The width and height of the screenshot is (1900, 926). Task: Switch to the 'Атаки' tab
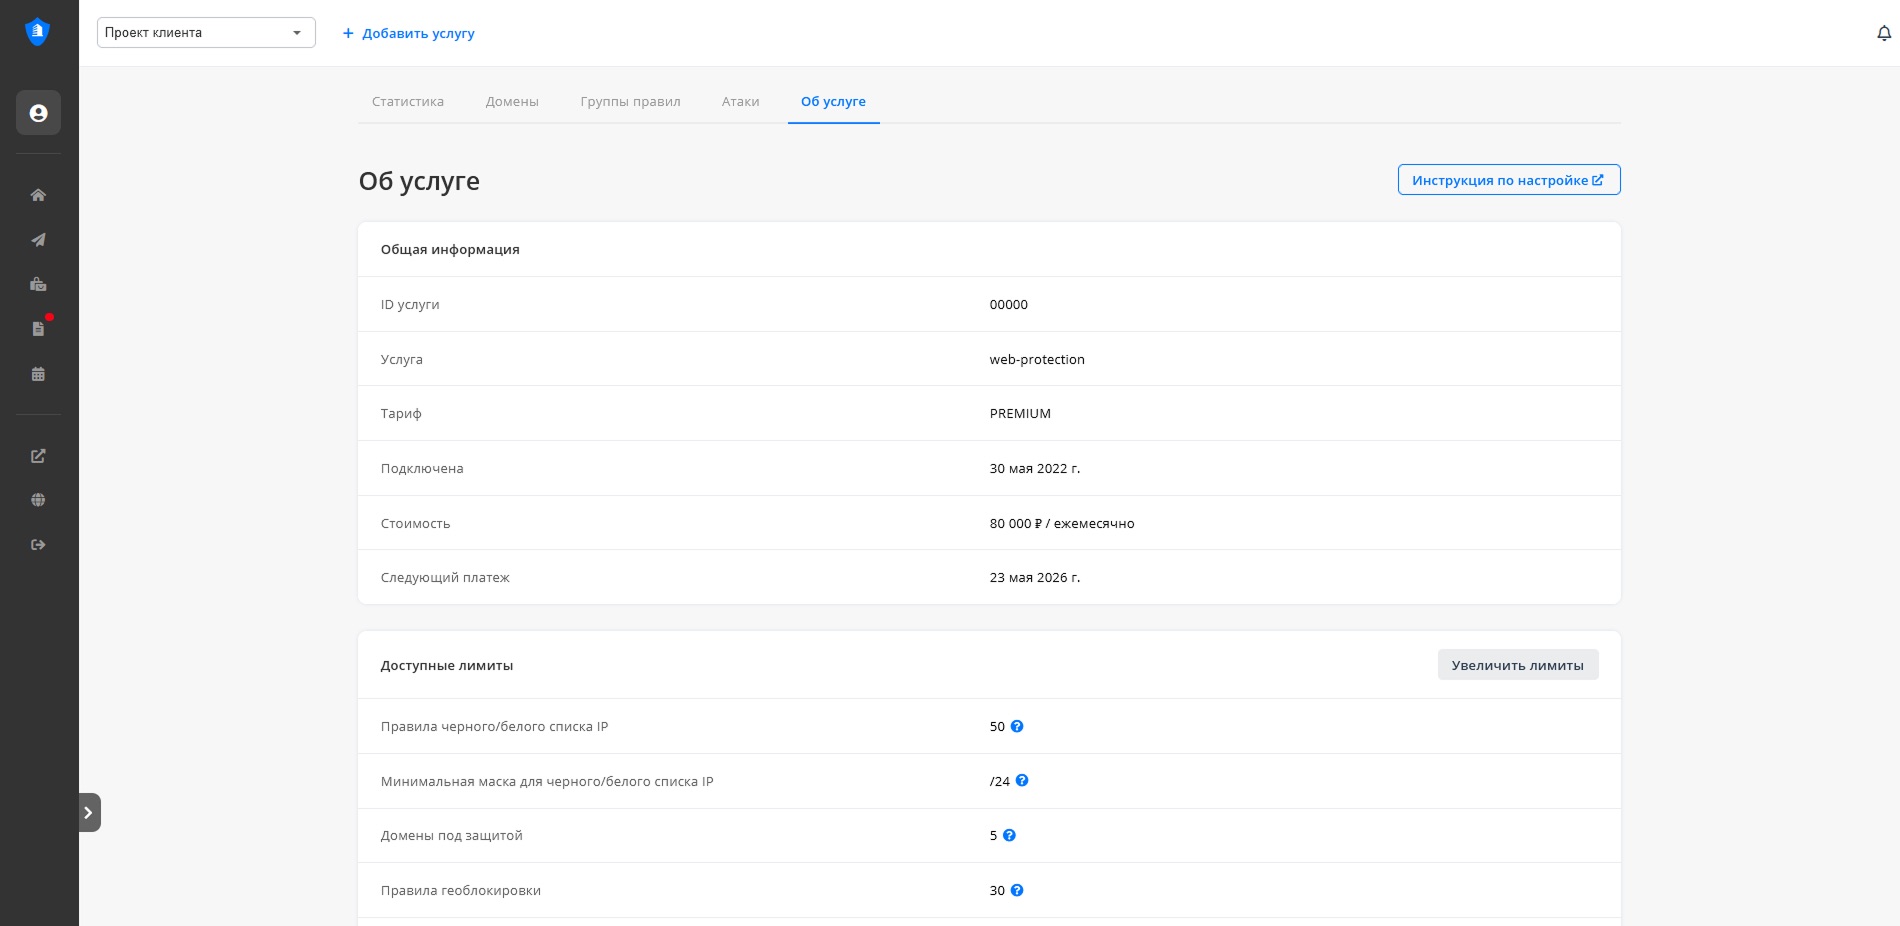(740, 102)
